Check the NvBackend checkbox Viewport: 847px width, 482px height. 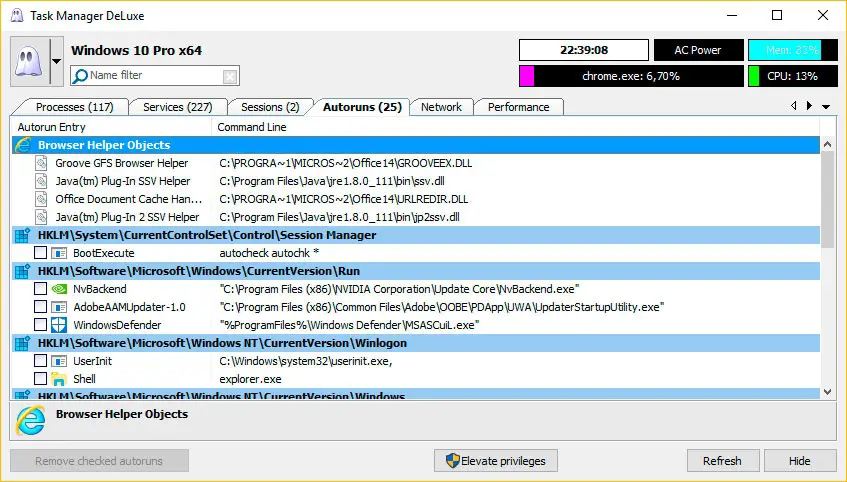point(41,289)
